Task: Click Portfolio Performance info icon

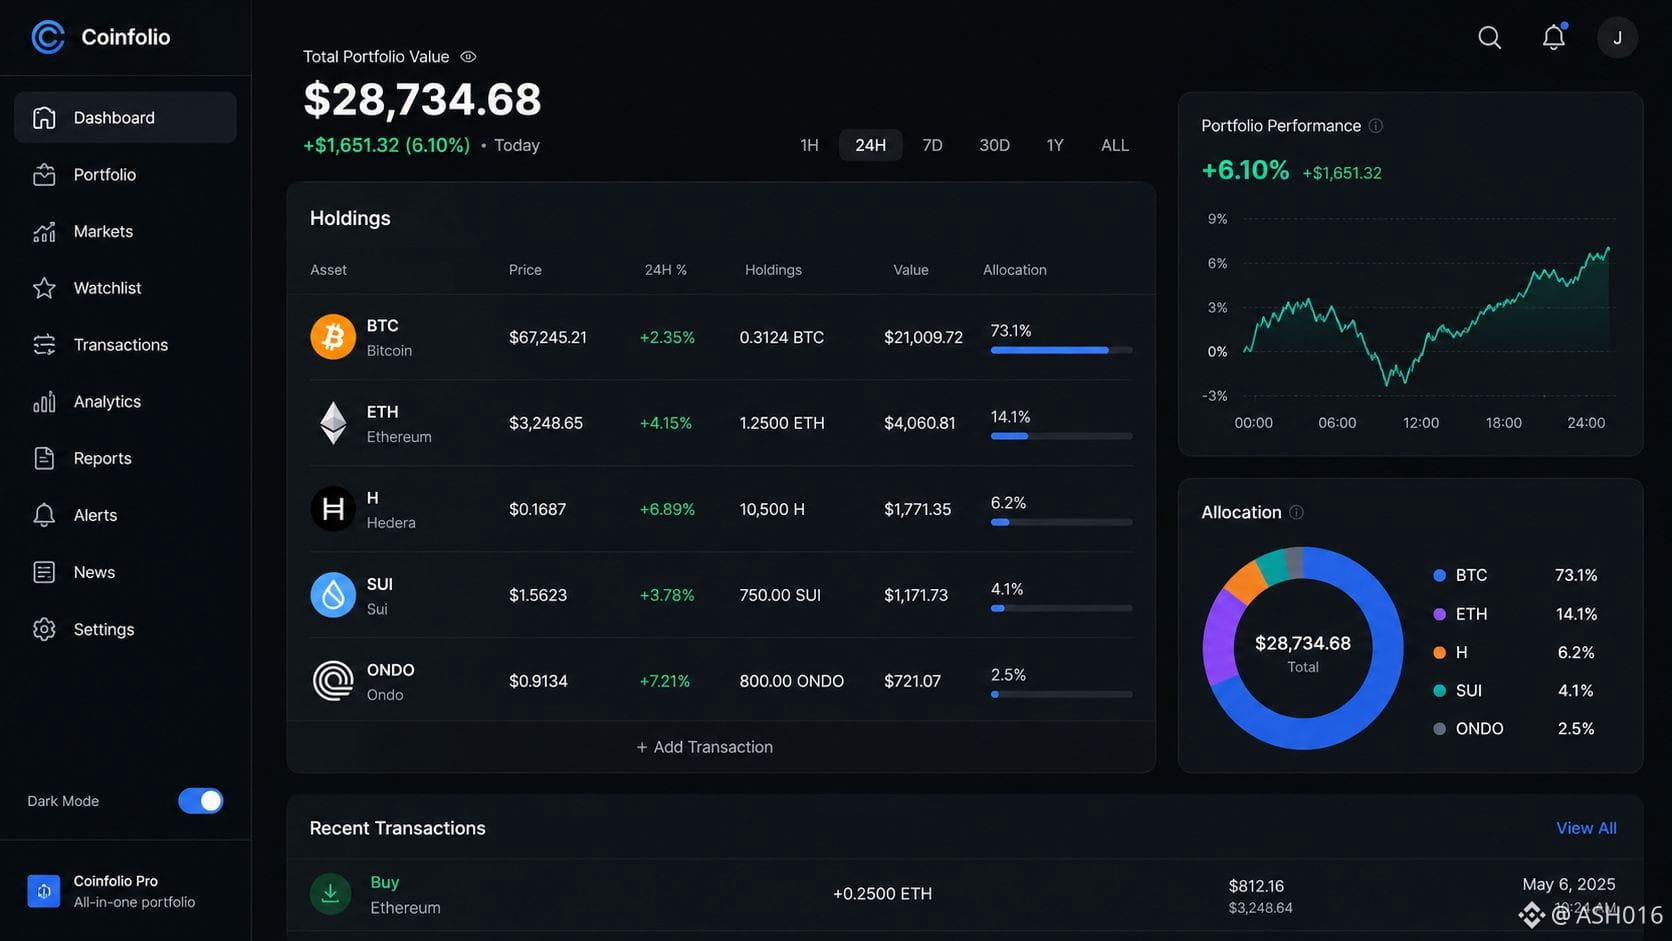Action: [x=1376, y=126]
